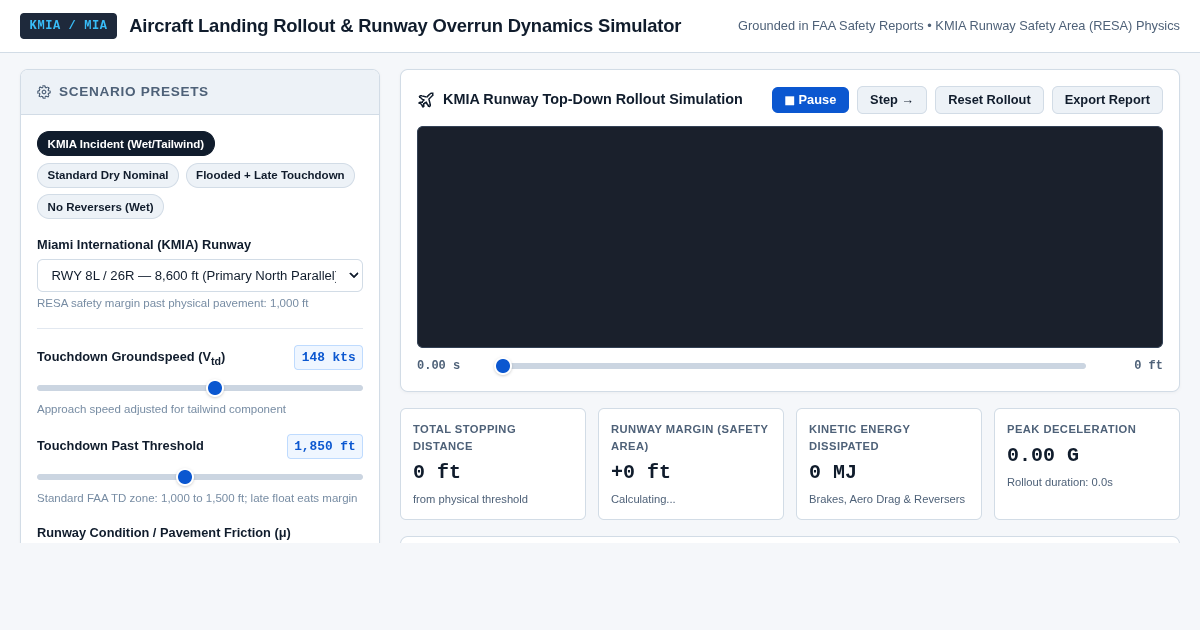
Task: Step the simulation forward
Action: [x=892, y=100]
